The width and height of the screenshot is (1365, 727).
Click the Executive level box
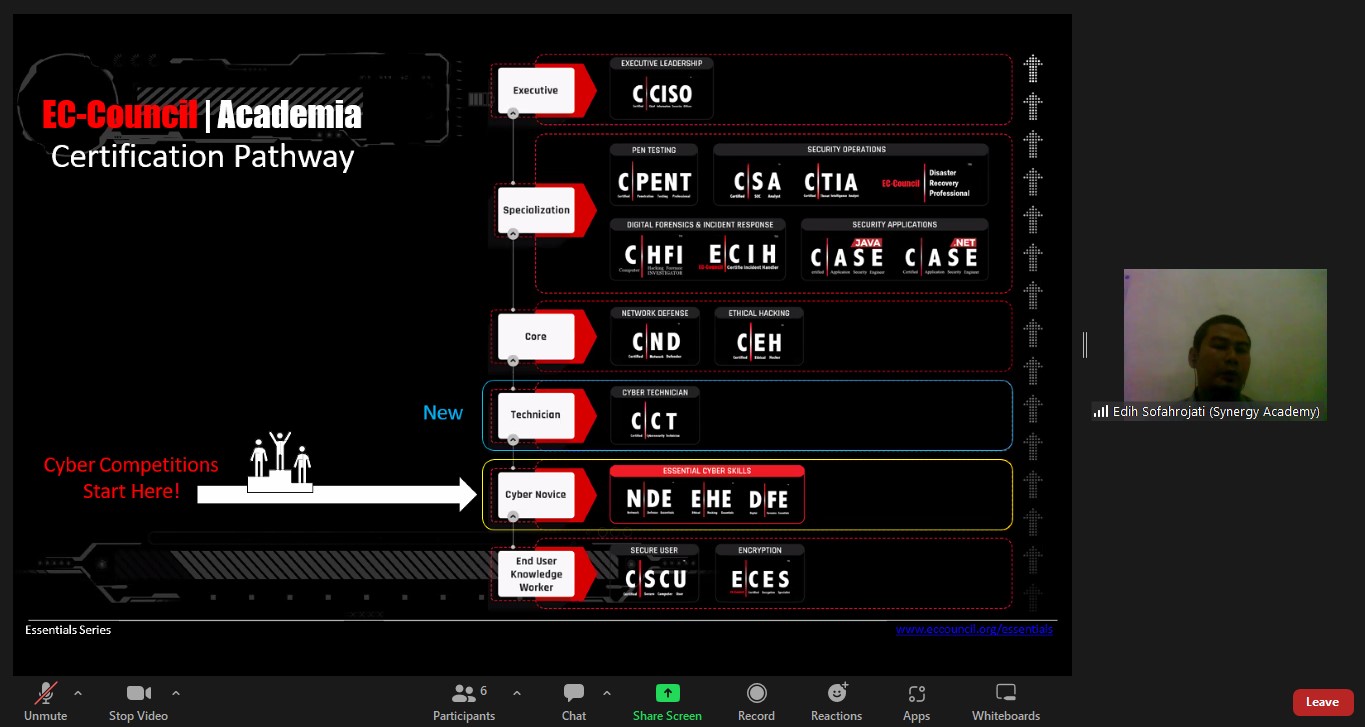[x=536, y=90]
